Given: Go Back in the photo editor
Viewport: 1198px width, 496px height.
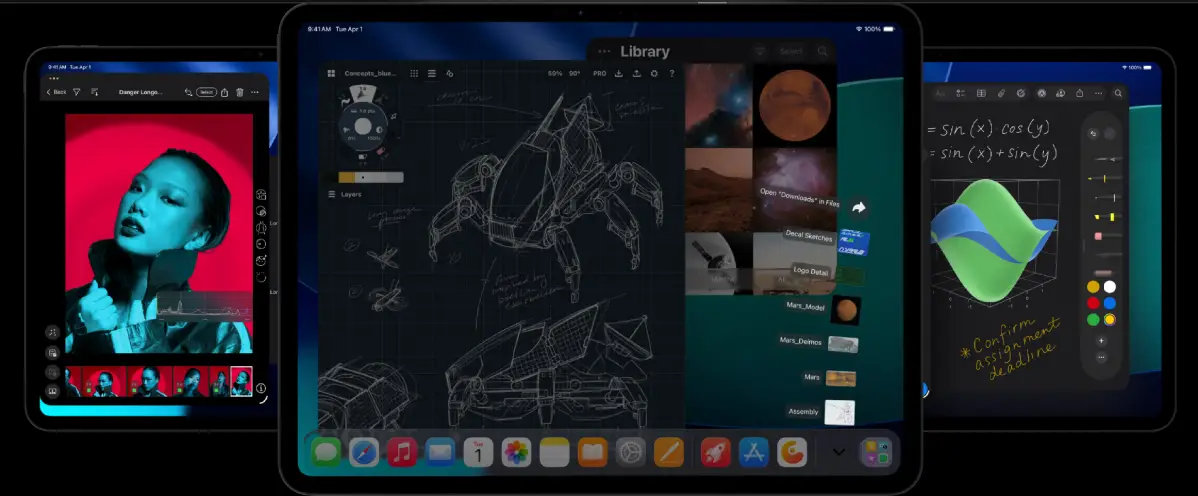Looking at the screenshot, I should [x=57, y=92].
